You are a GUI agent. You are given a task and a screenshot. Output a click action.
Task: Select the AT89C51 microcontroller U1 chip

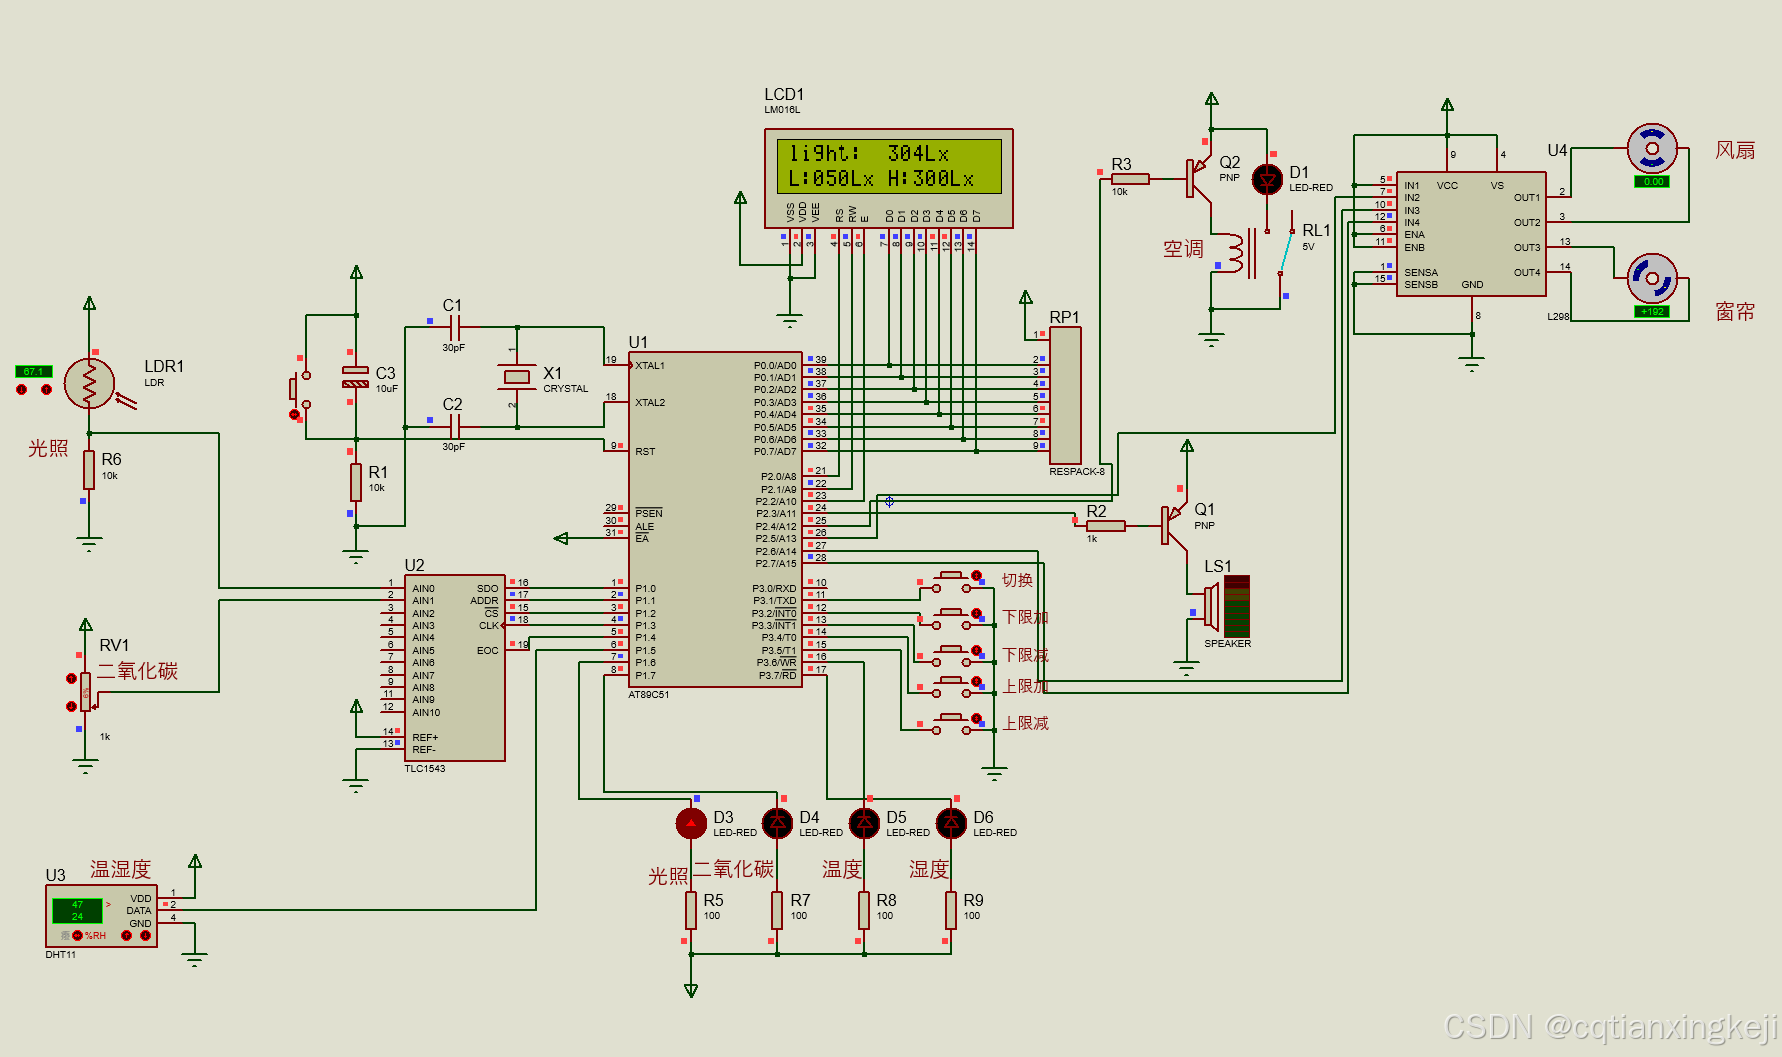[x=715, y=519]
